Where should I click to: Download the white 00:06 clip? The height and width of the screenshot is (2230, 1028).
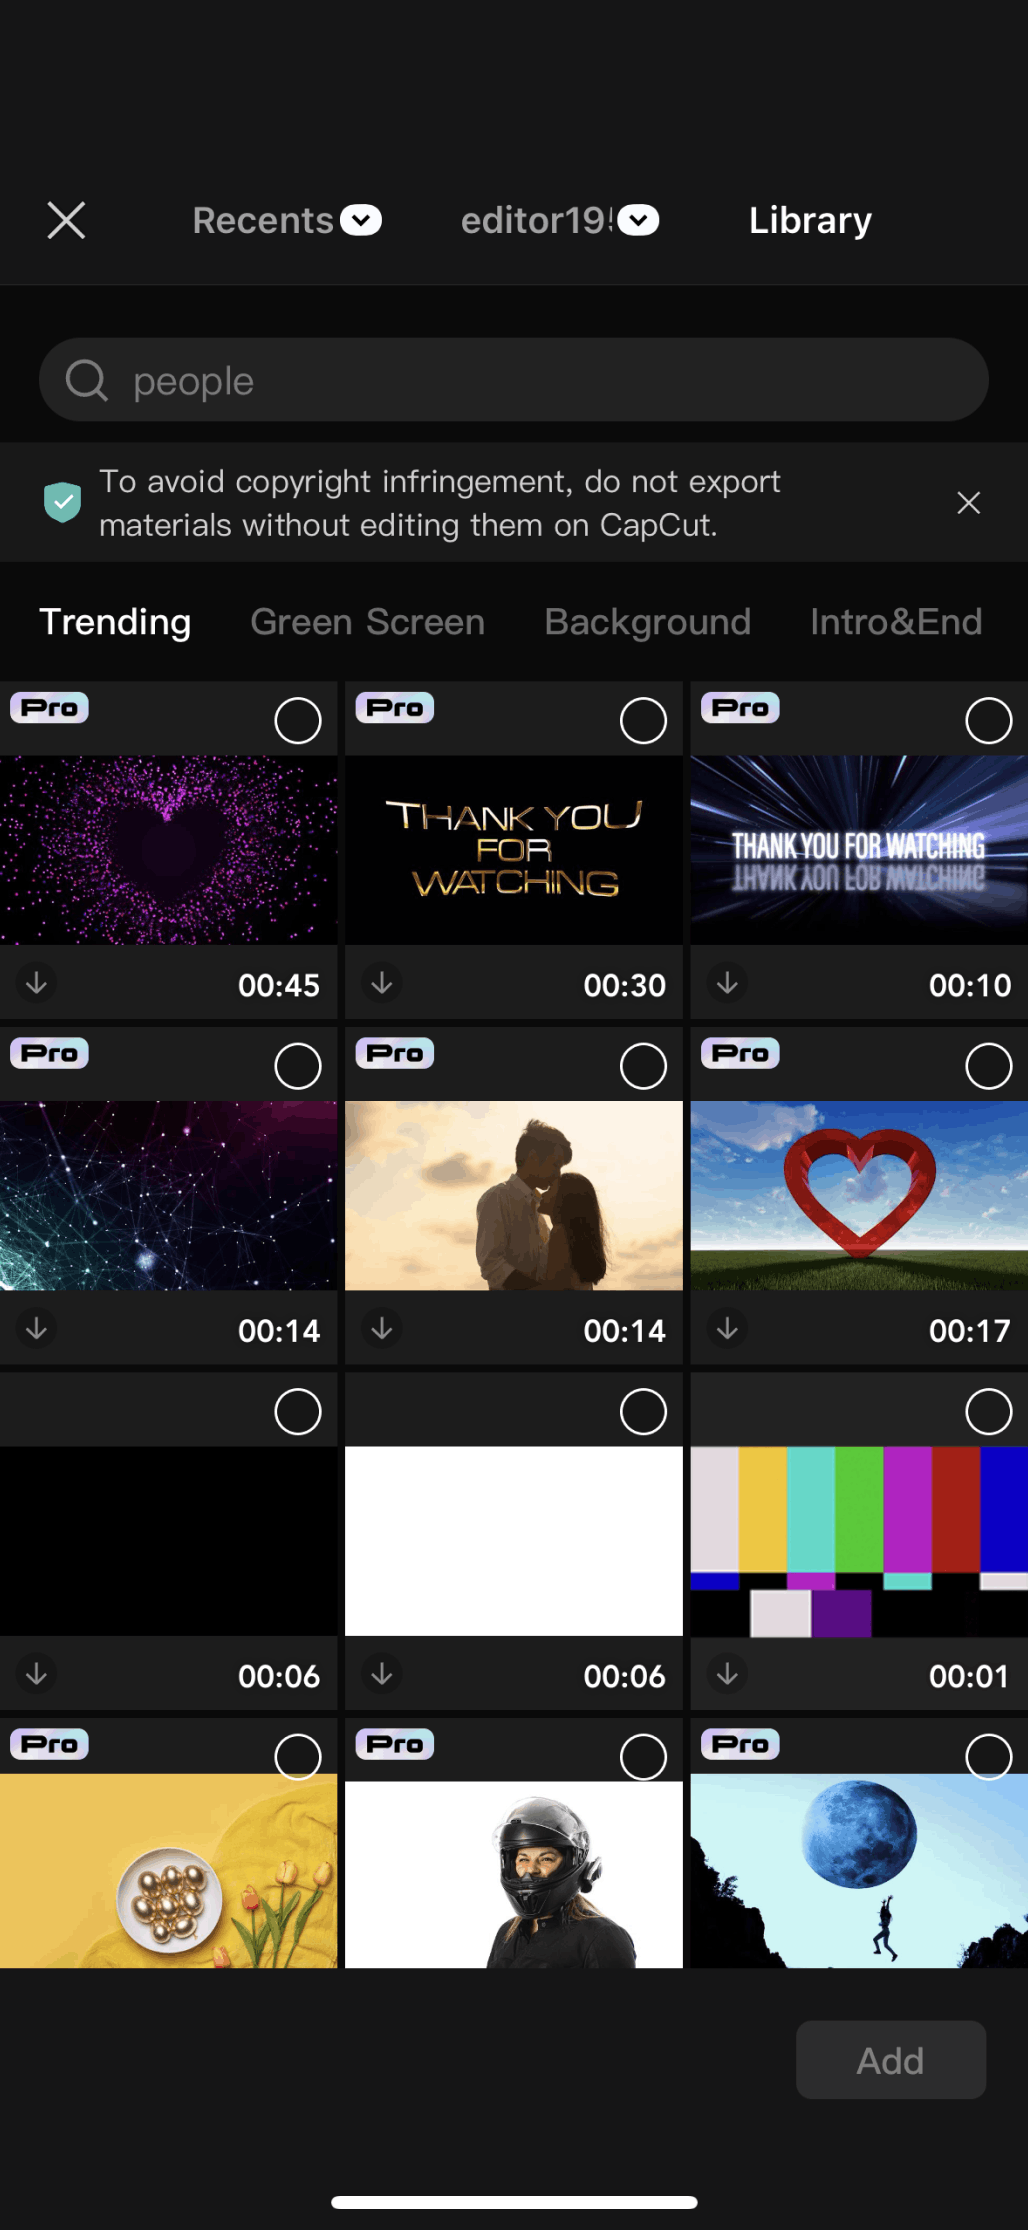click(382, 1673)
